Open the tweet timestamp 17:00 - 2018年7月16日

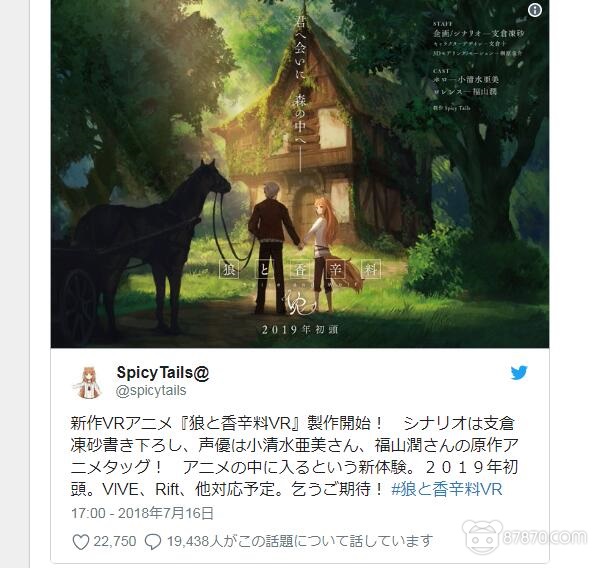click(142, 513)
